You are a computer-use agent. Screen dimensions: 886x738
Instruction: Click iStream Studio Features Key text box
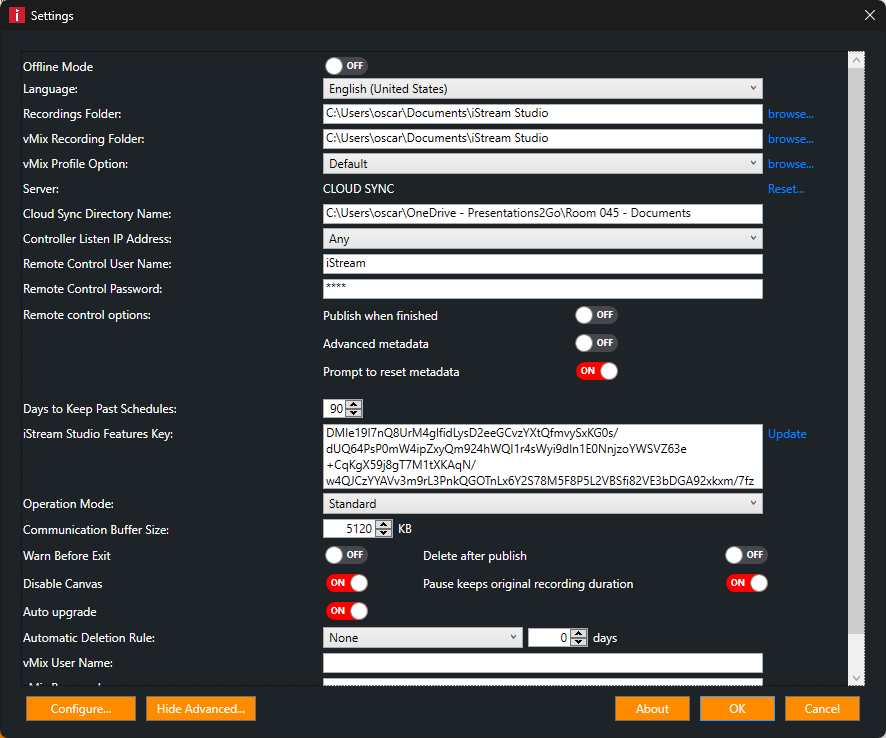pyautogui.click(x=542, y=457)
